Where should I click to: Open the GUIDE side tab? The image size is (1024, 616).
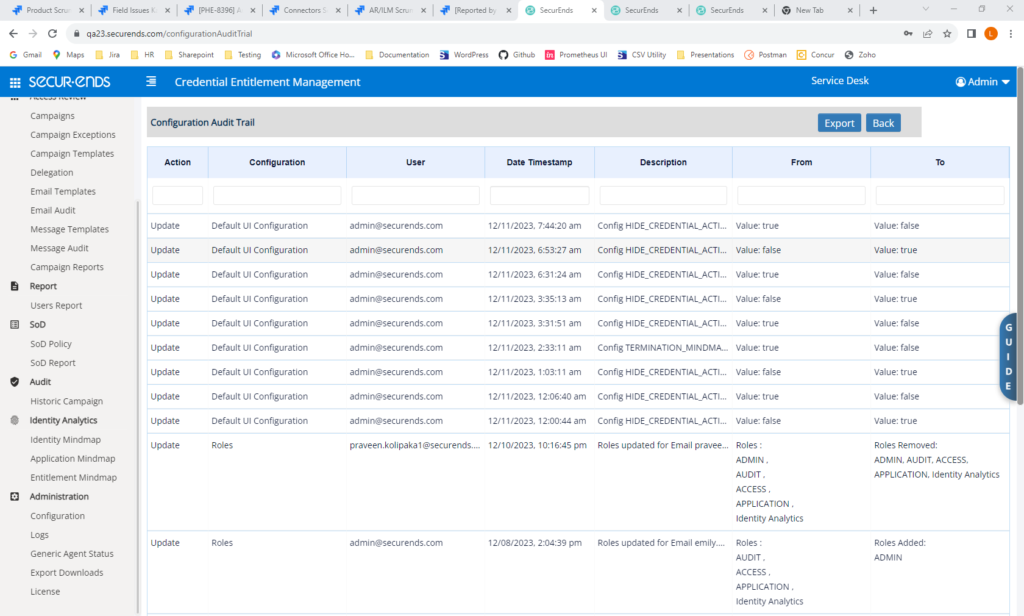tap(1009, 357)
